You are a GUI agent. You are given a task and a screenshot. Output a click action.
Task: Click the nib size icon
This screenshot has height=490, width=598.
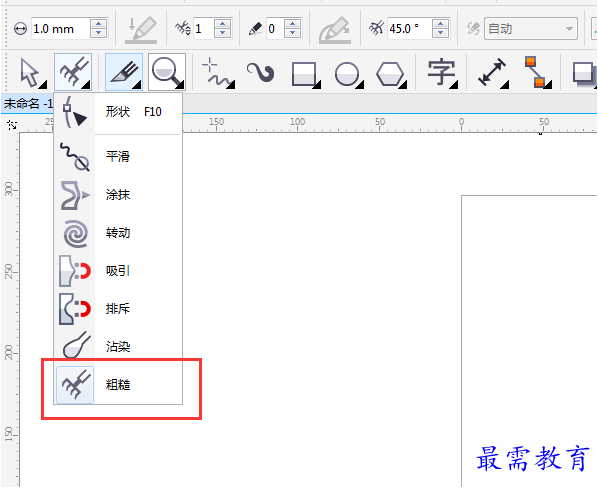(x=20, y=29)
